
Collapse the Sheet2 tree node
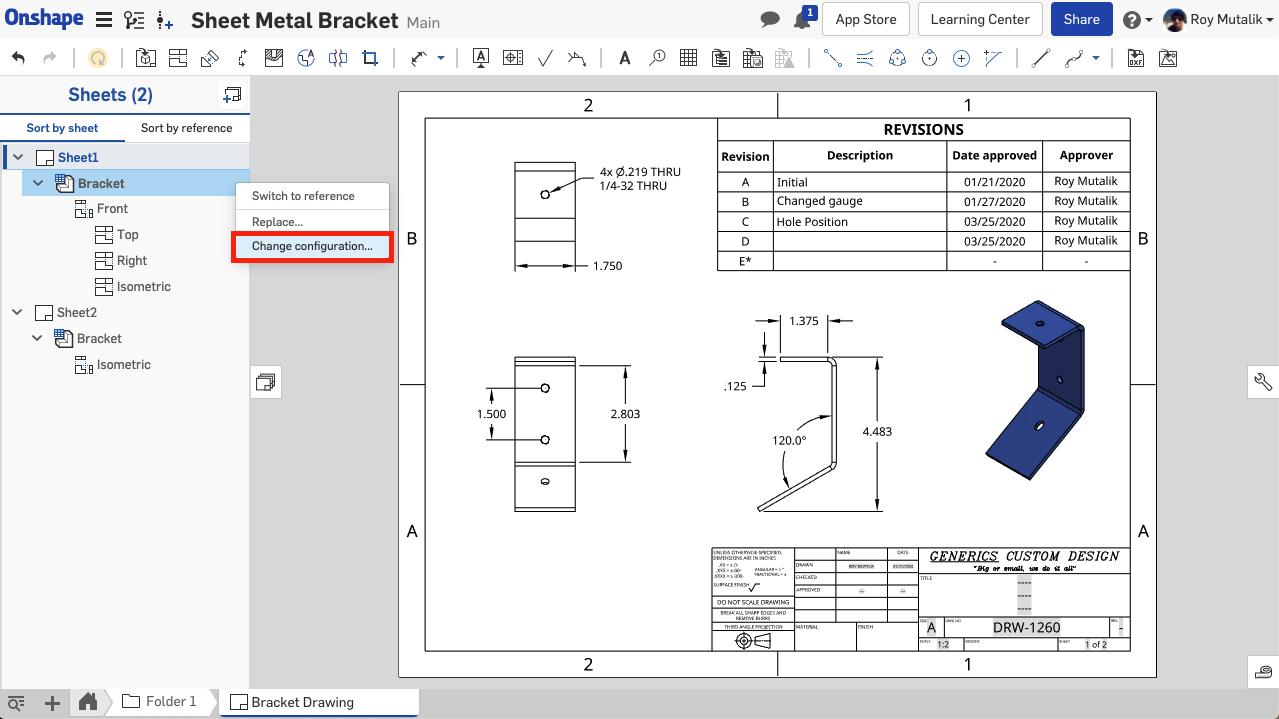pyautogui.click(x=17, y=313)
